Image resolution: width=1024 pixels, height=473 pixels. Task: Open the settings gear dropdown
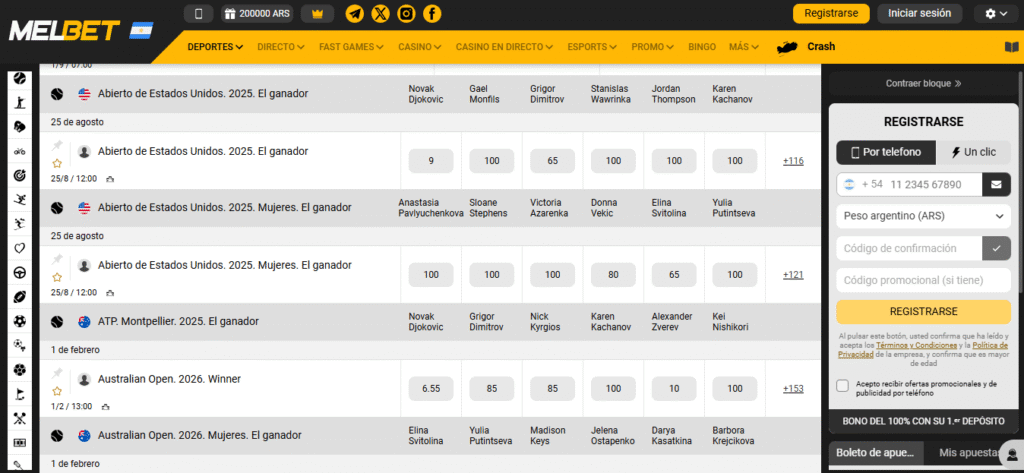(996, 14)
